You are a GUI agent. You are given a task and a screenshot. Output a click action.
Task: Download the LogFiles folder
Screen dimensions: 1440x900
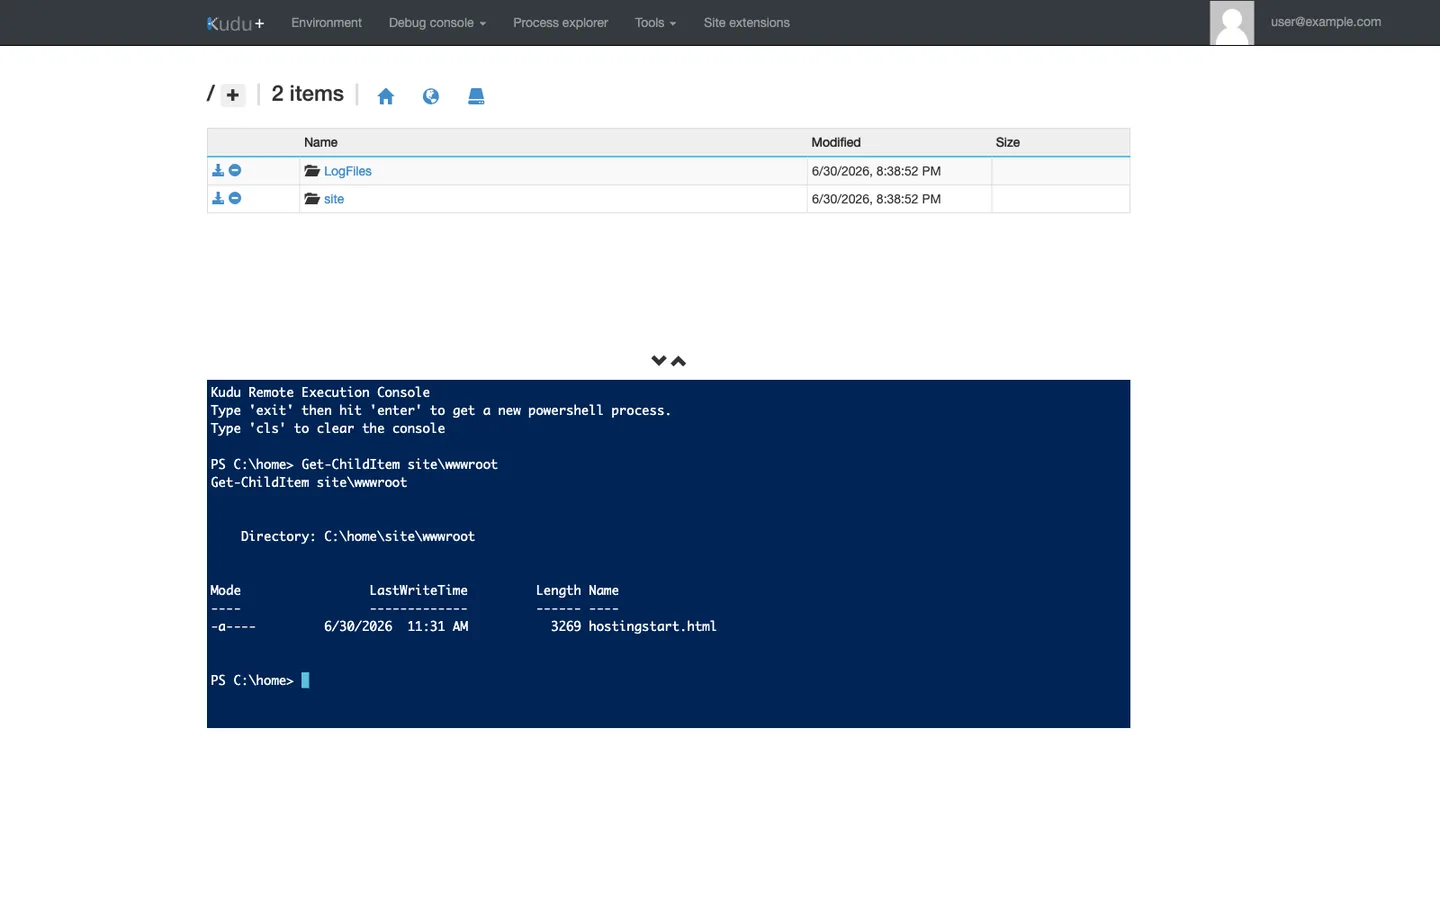coord(218,171)
